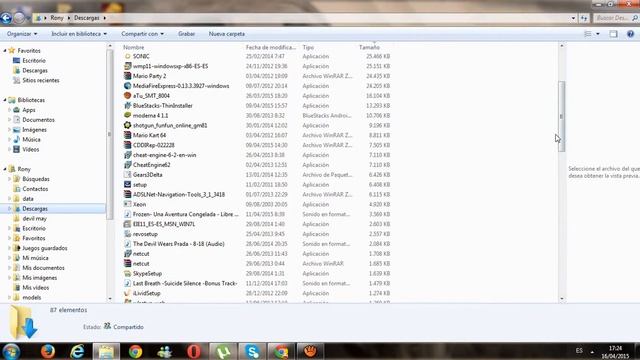Click the Mario Party 2 WinRAR icon
Screen dimensions: 640x360
(x=127, y=76)
